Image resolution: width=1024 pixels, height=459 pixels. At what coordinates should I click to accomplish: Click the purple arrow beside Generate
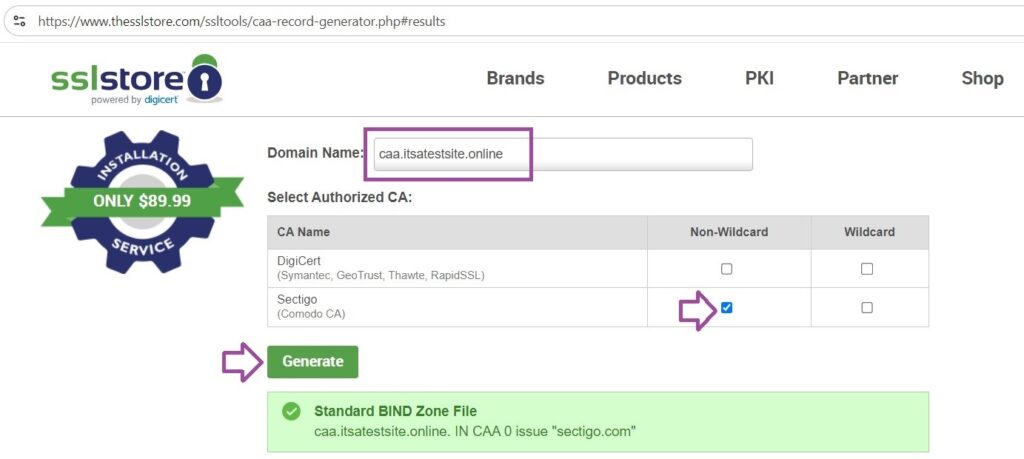pyautogui.click(x=242, y=362)
